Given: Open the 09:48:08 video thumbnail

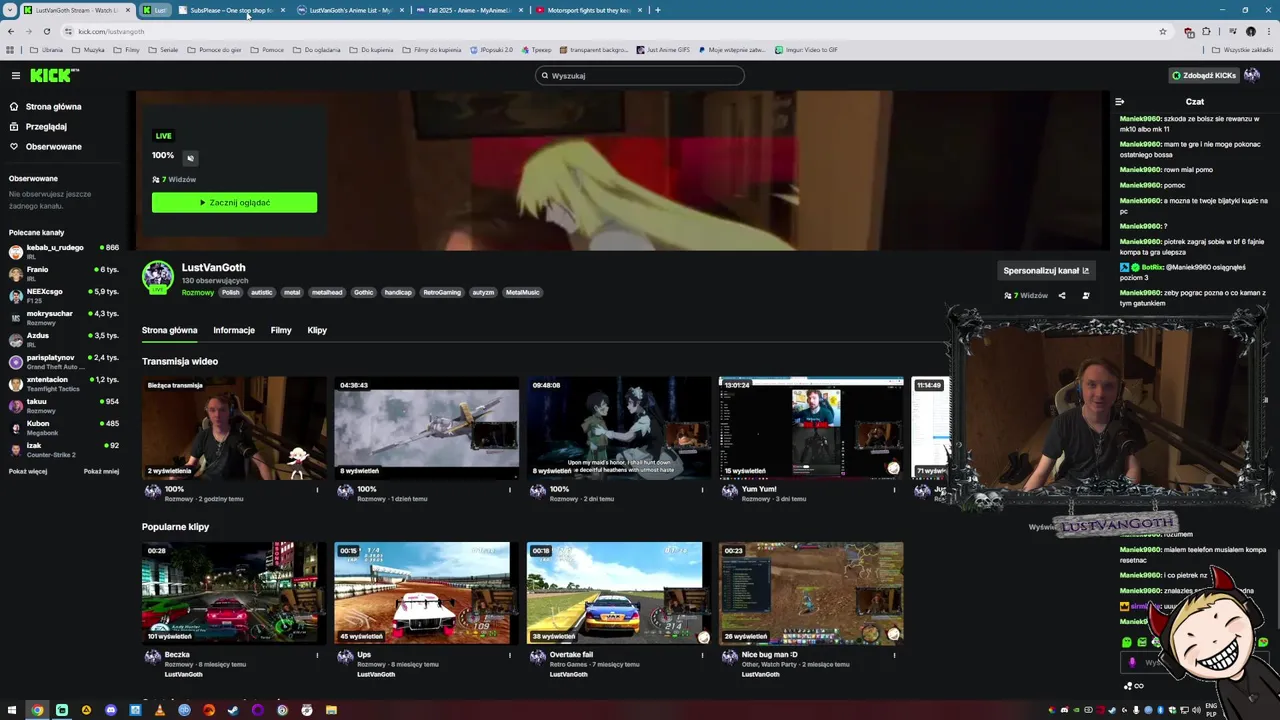Looking at the screenshot, I should (x=619, y=428).
